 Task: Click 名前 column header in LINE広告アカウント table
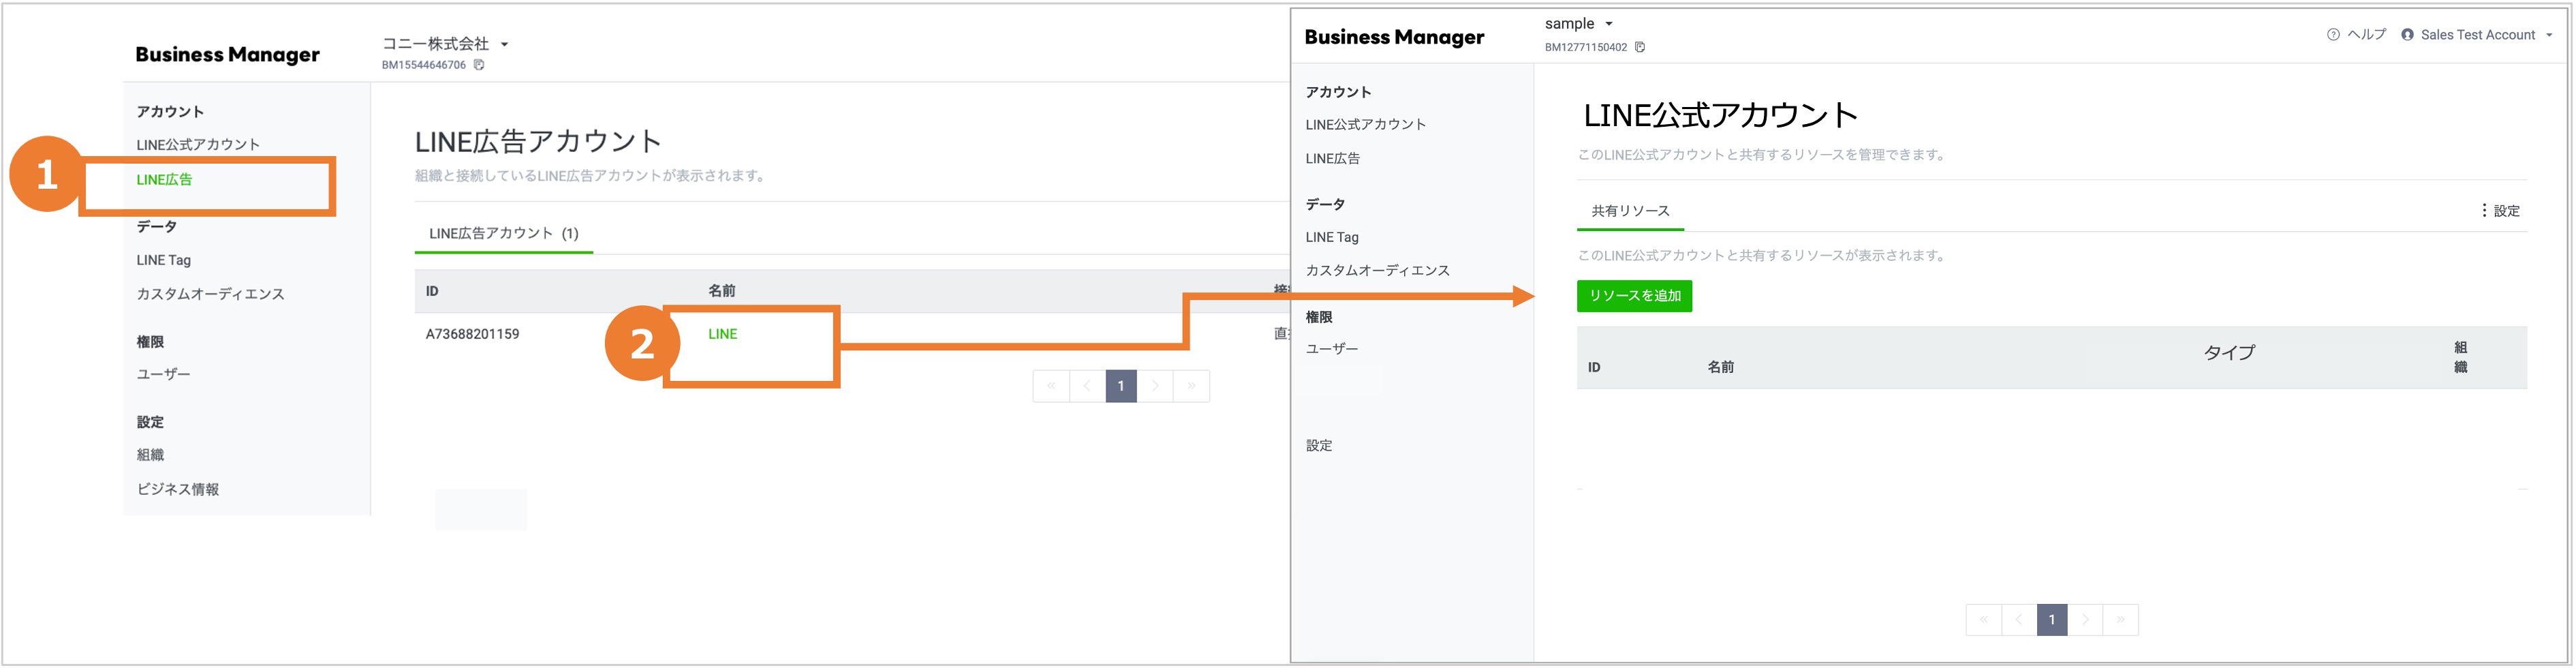click(x=721, y=291)
